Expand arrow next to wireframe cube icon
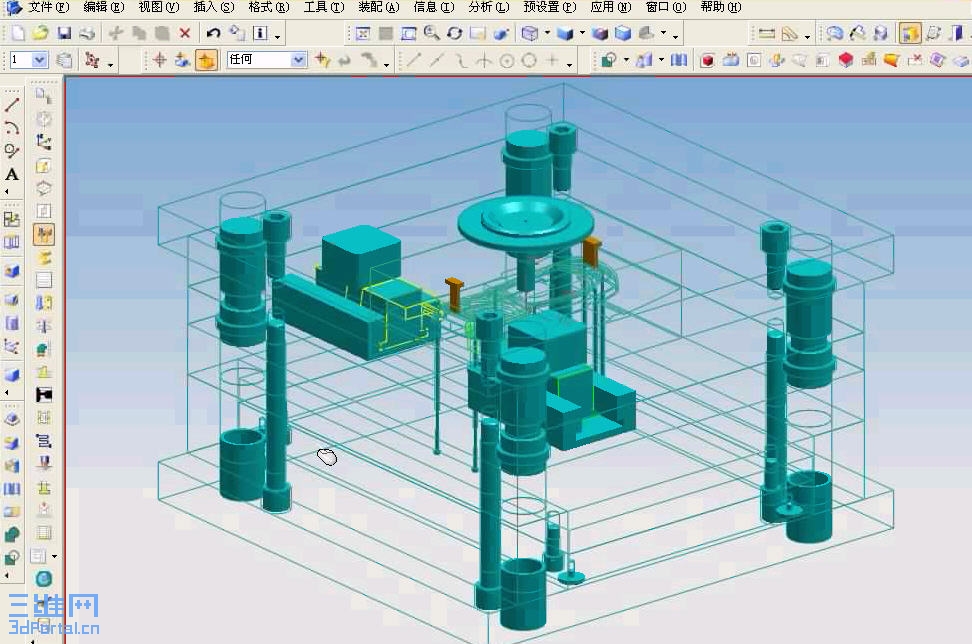This screenshot has width=972, height=644. (547, 33)
